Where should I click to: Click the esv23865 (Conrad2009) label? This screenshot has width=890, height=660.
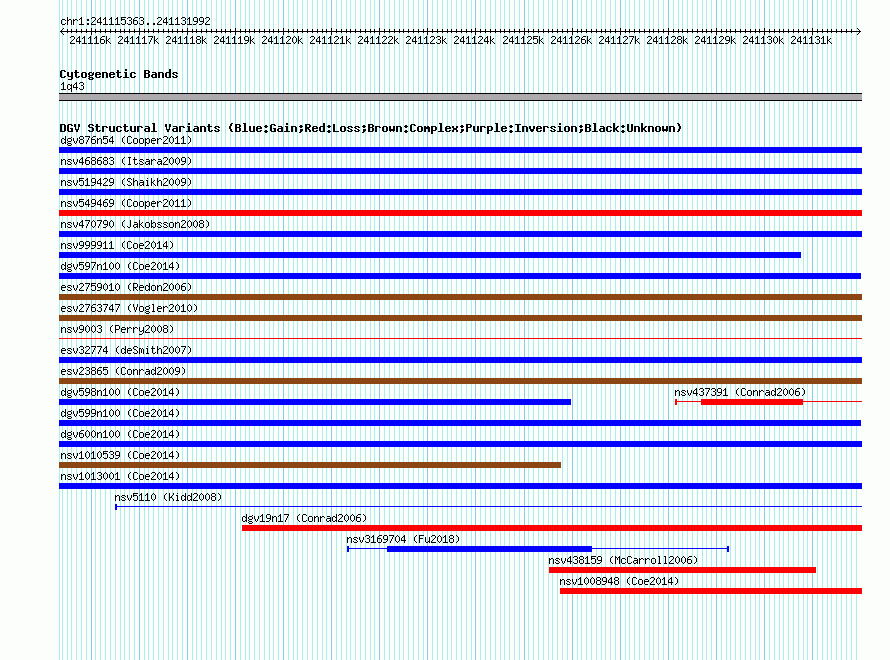coord(123,371)
